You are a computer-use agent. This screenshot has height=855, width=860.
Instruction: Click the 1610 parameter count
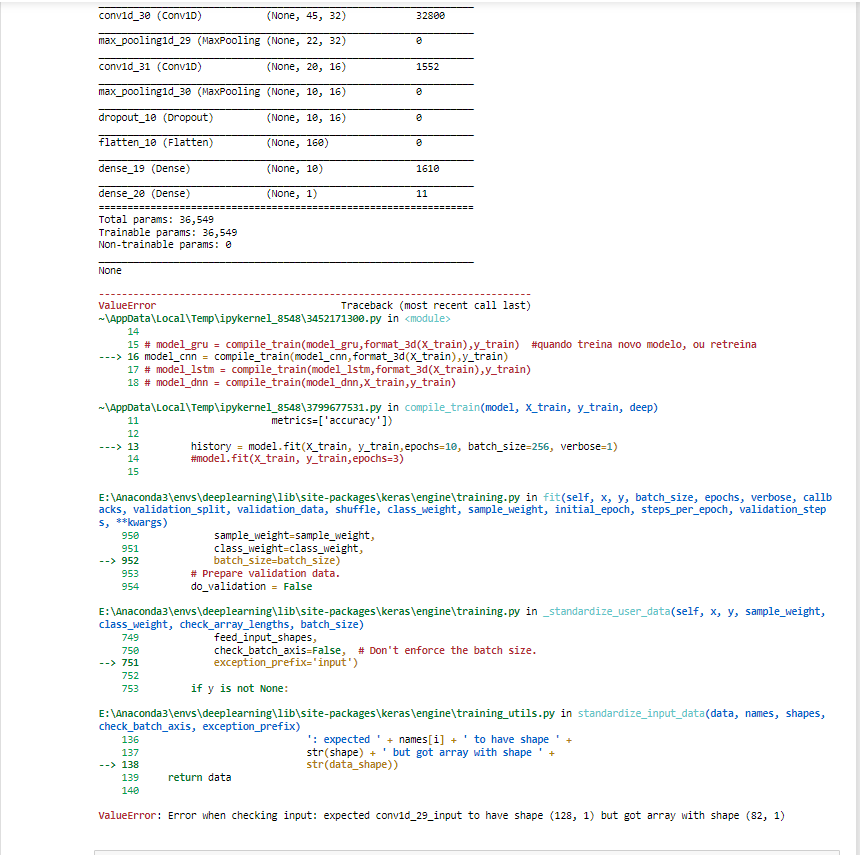(x=427, y=169)
